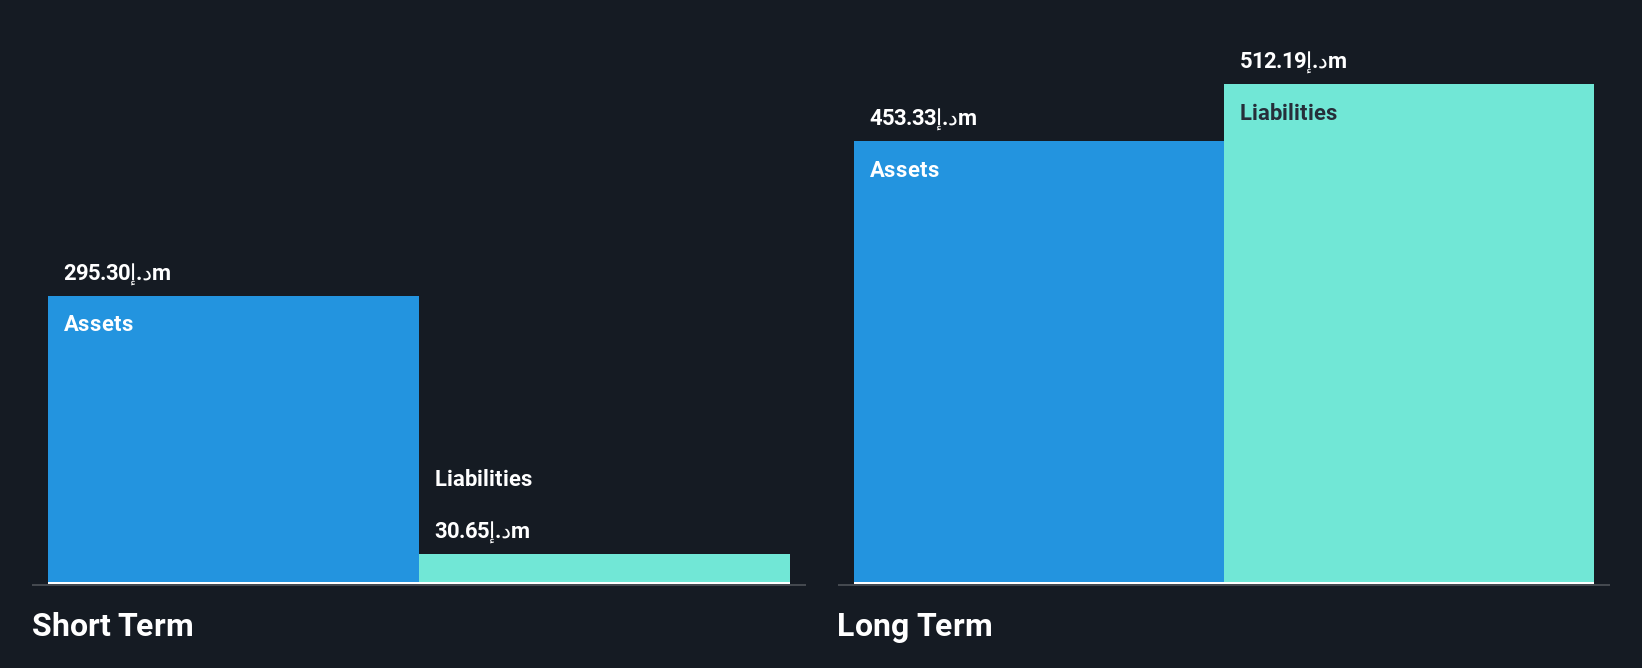
Task: Select the 512.19 value label
Action: [1293, 60]
